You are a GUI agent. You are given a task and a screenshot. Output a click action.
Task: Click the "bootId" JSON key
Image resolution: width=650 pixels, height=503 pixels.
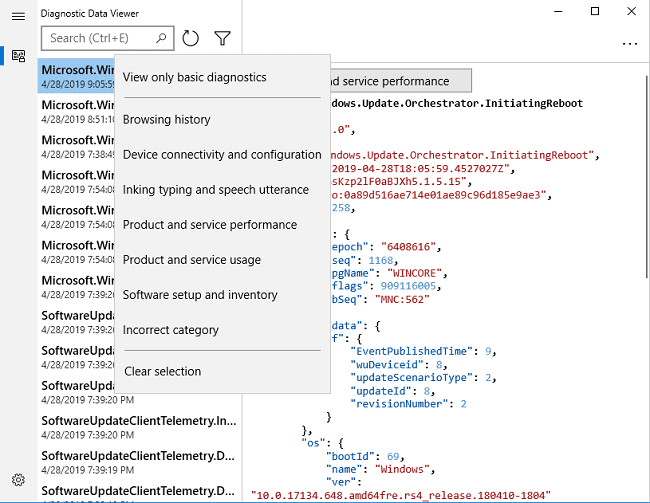point(350,457)
